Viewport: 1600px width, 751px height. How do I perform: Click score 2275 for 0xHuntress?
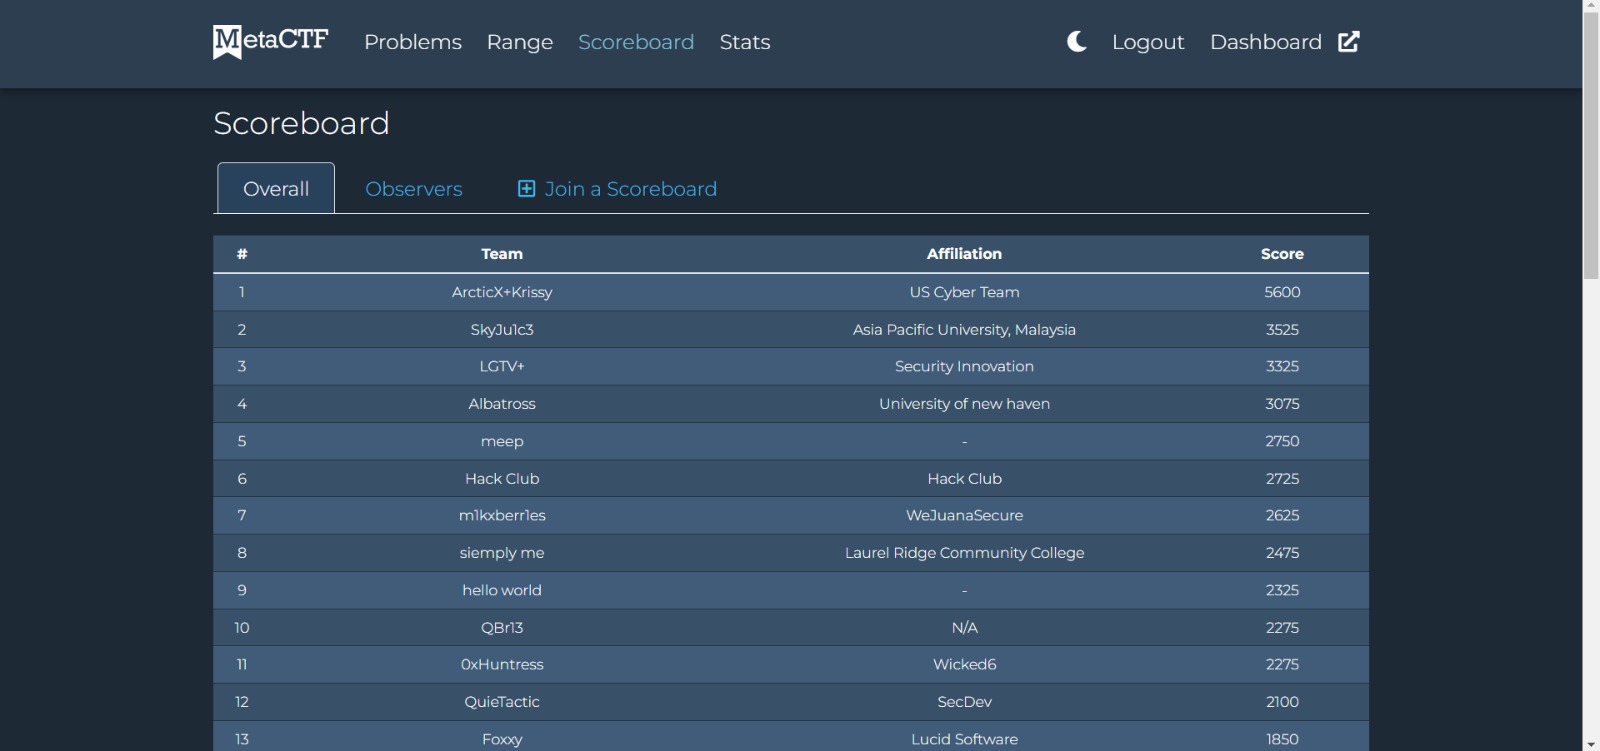click(1282, 664)
